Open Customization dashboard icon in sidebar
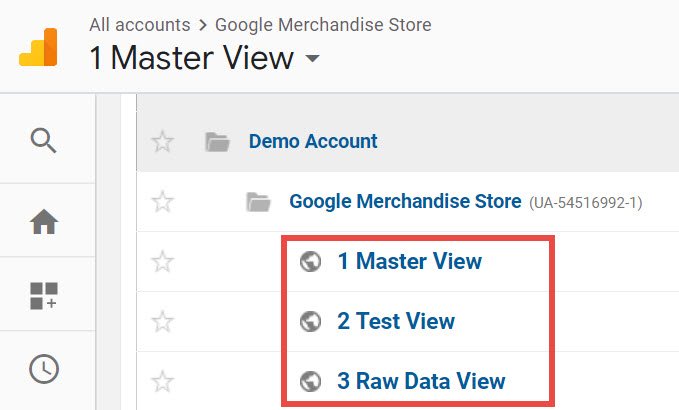The width and height of the screenshot is (679, 410). pos(43,295)
